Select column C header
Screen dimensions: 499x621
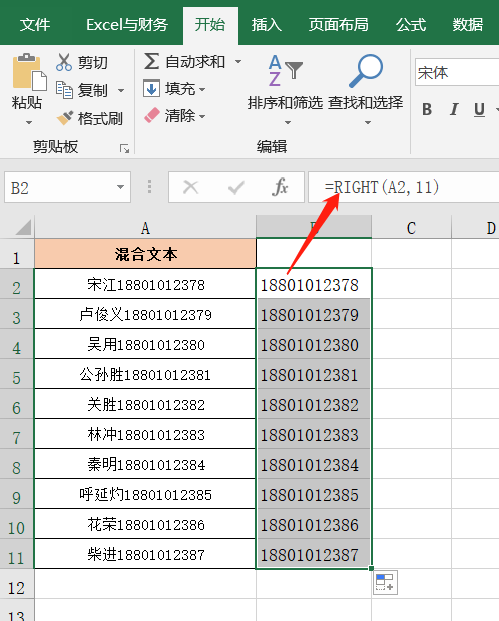point(411,227)
